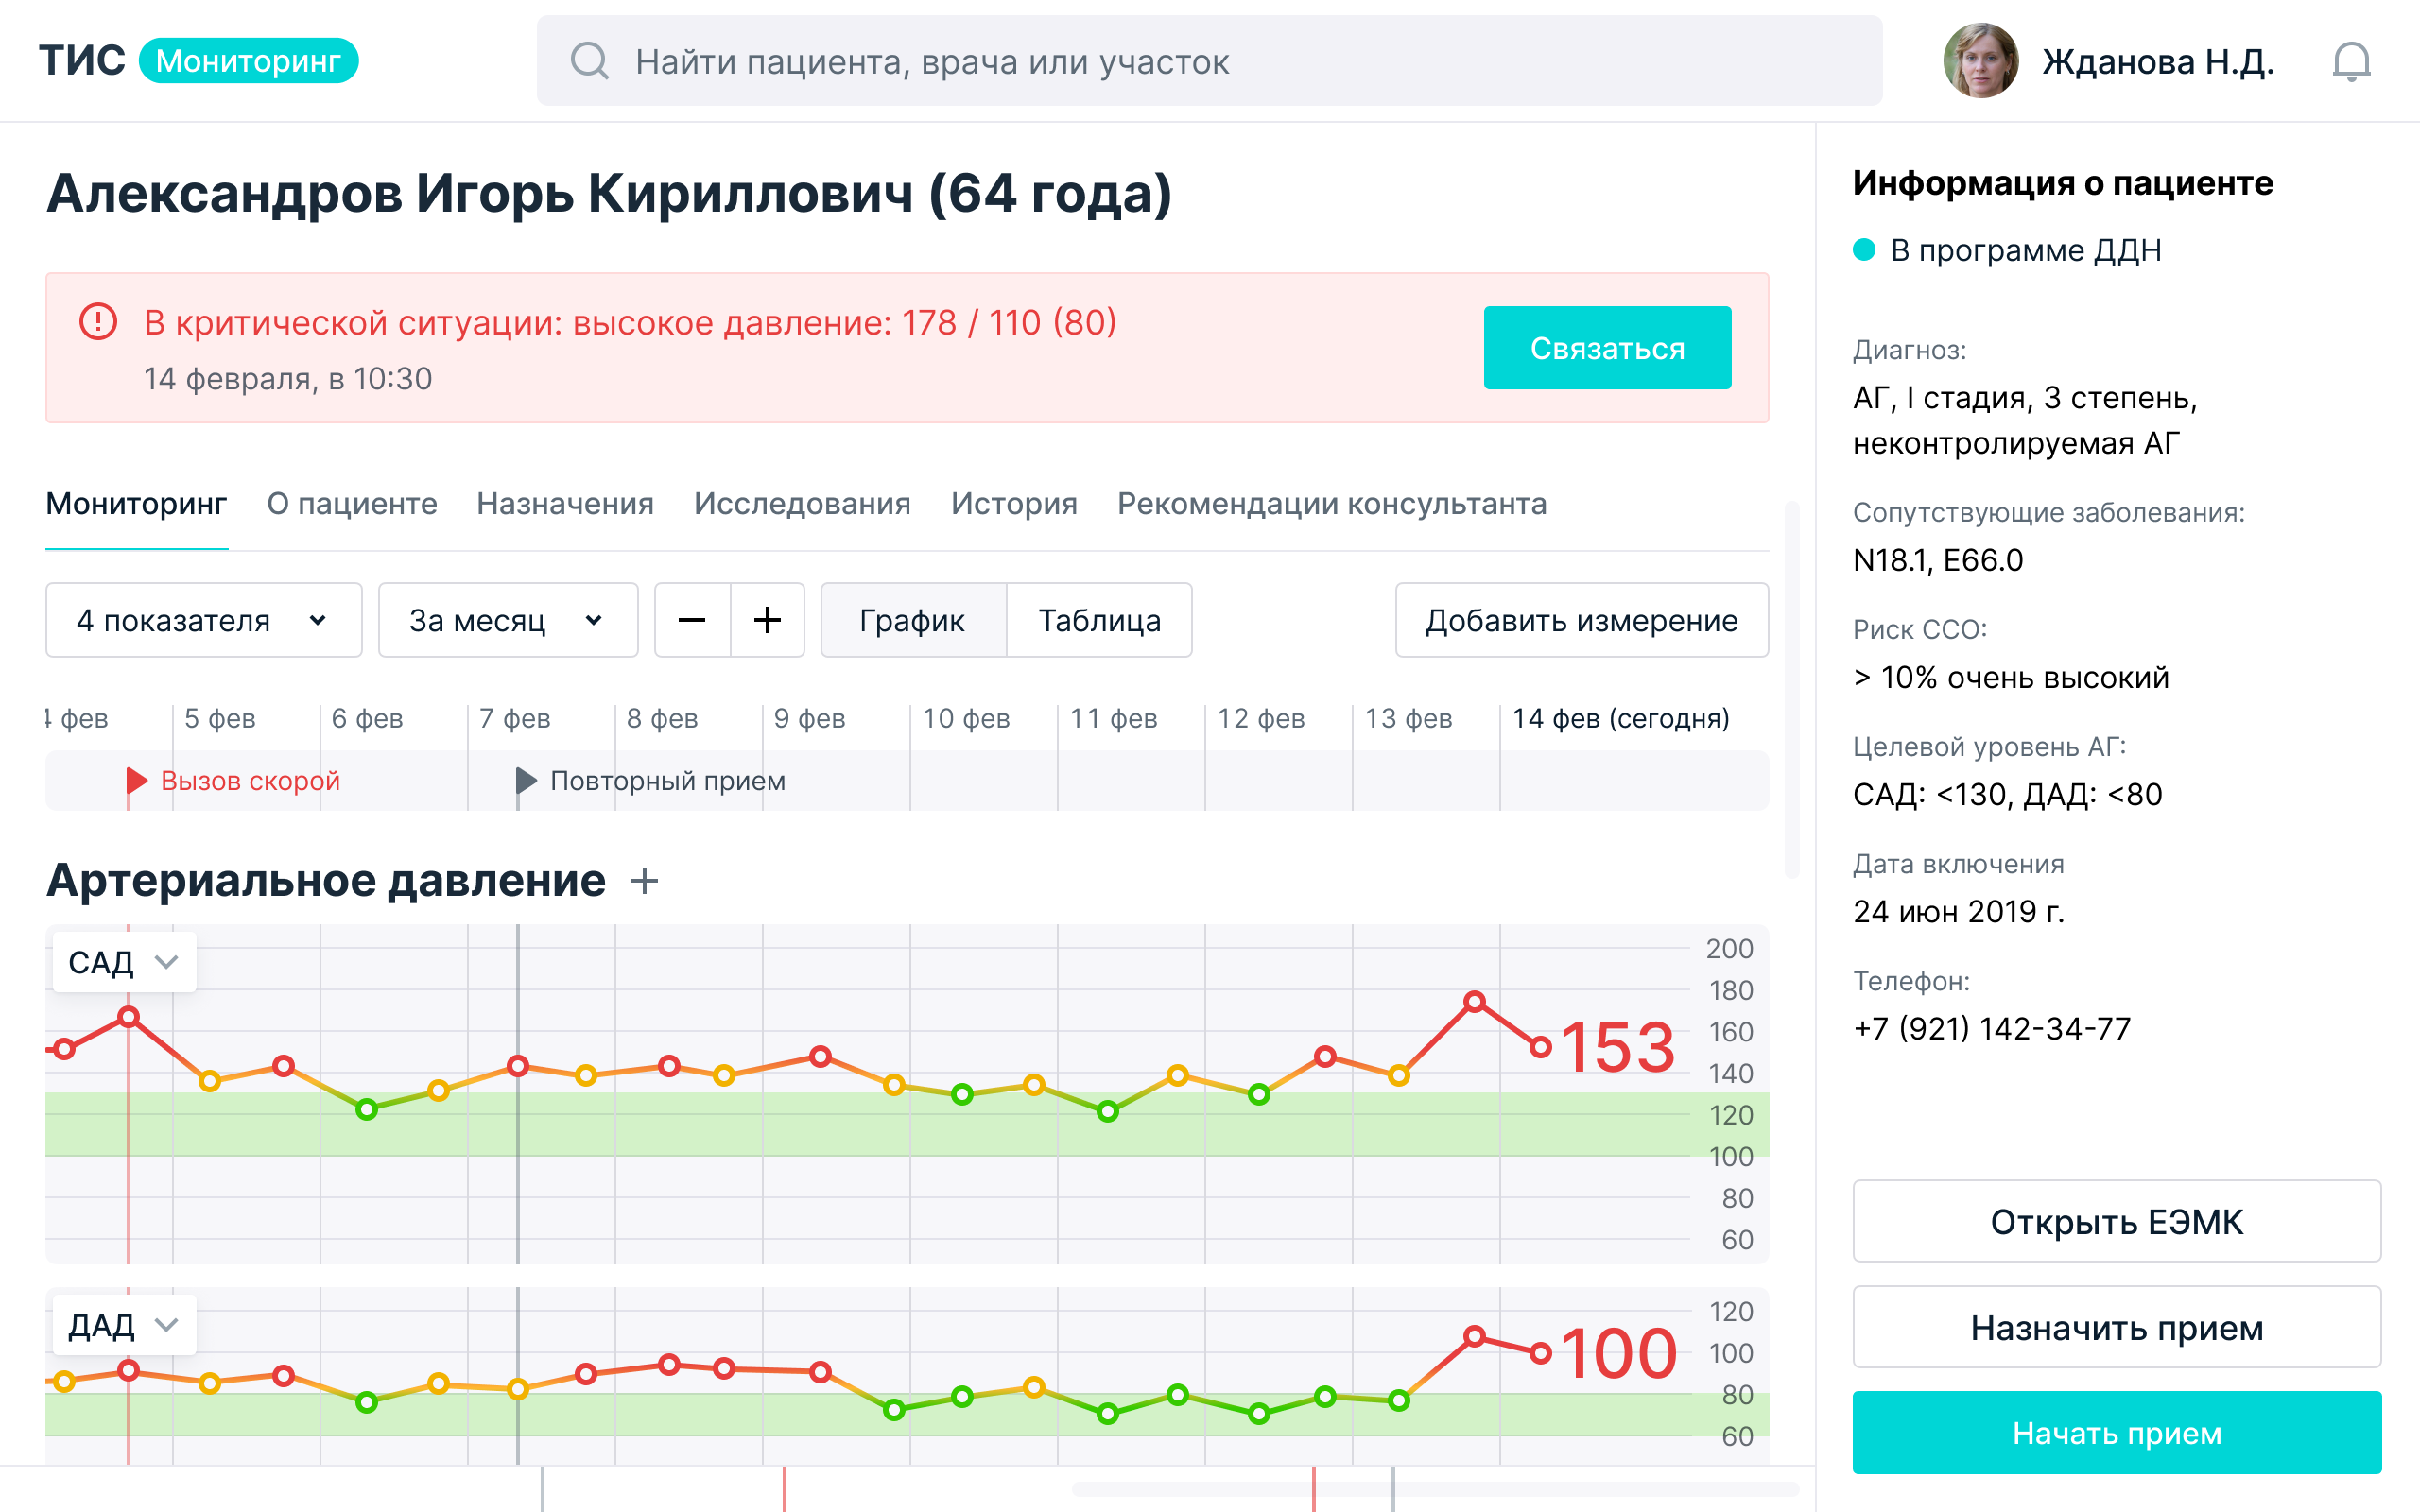Switch to Рекомендации консультанта tab
Viewport: 2420px width, 1512px height.
1331,504
